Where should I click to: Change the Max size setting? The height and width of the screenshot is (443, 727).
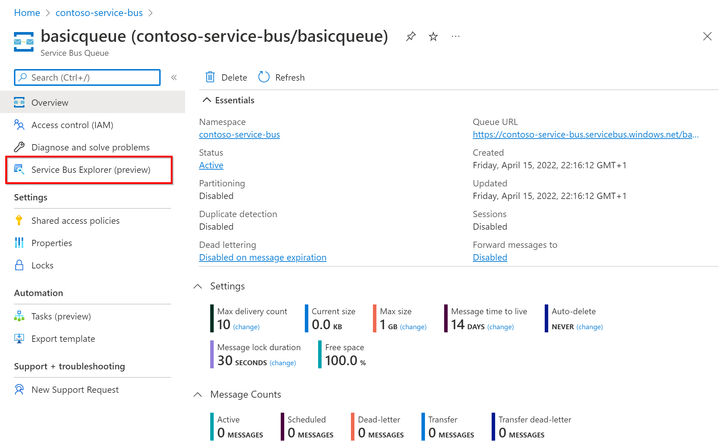coord(413,327)
